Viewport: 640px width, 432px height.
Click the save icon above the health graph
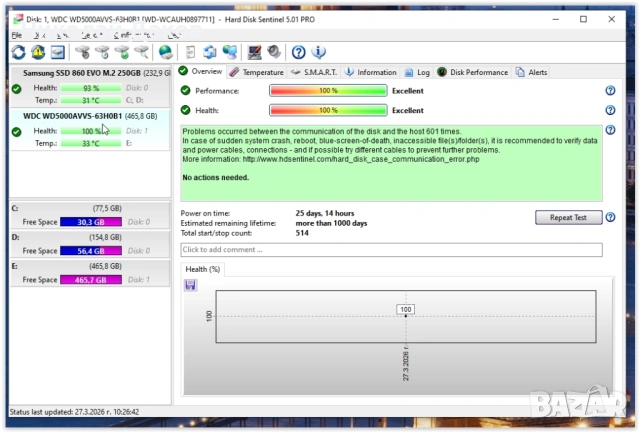[191, 286]
